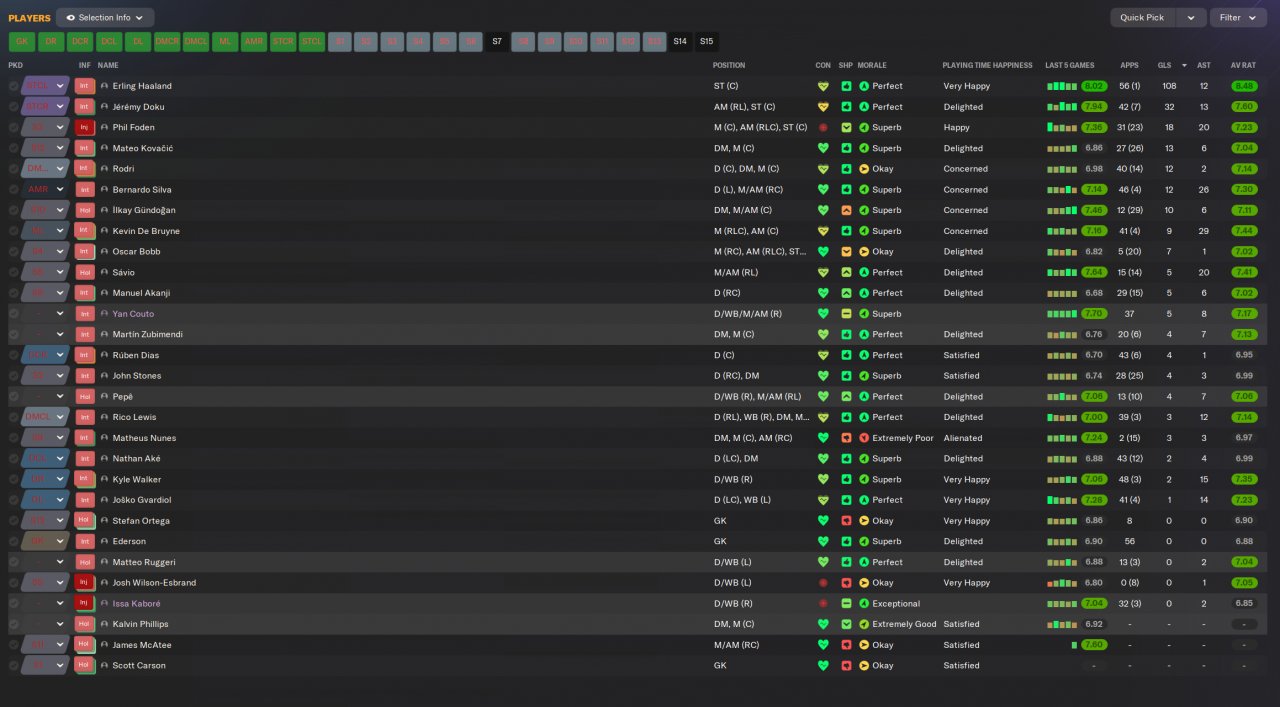The height and width of the screenshot is (707, 1280).
Task: Click the 8.48 average rating badge
Action: 1244,86
